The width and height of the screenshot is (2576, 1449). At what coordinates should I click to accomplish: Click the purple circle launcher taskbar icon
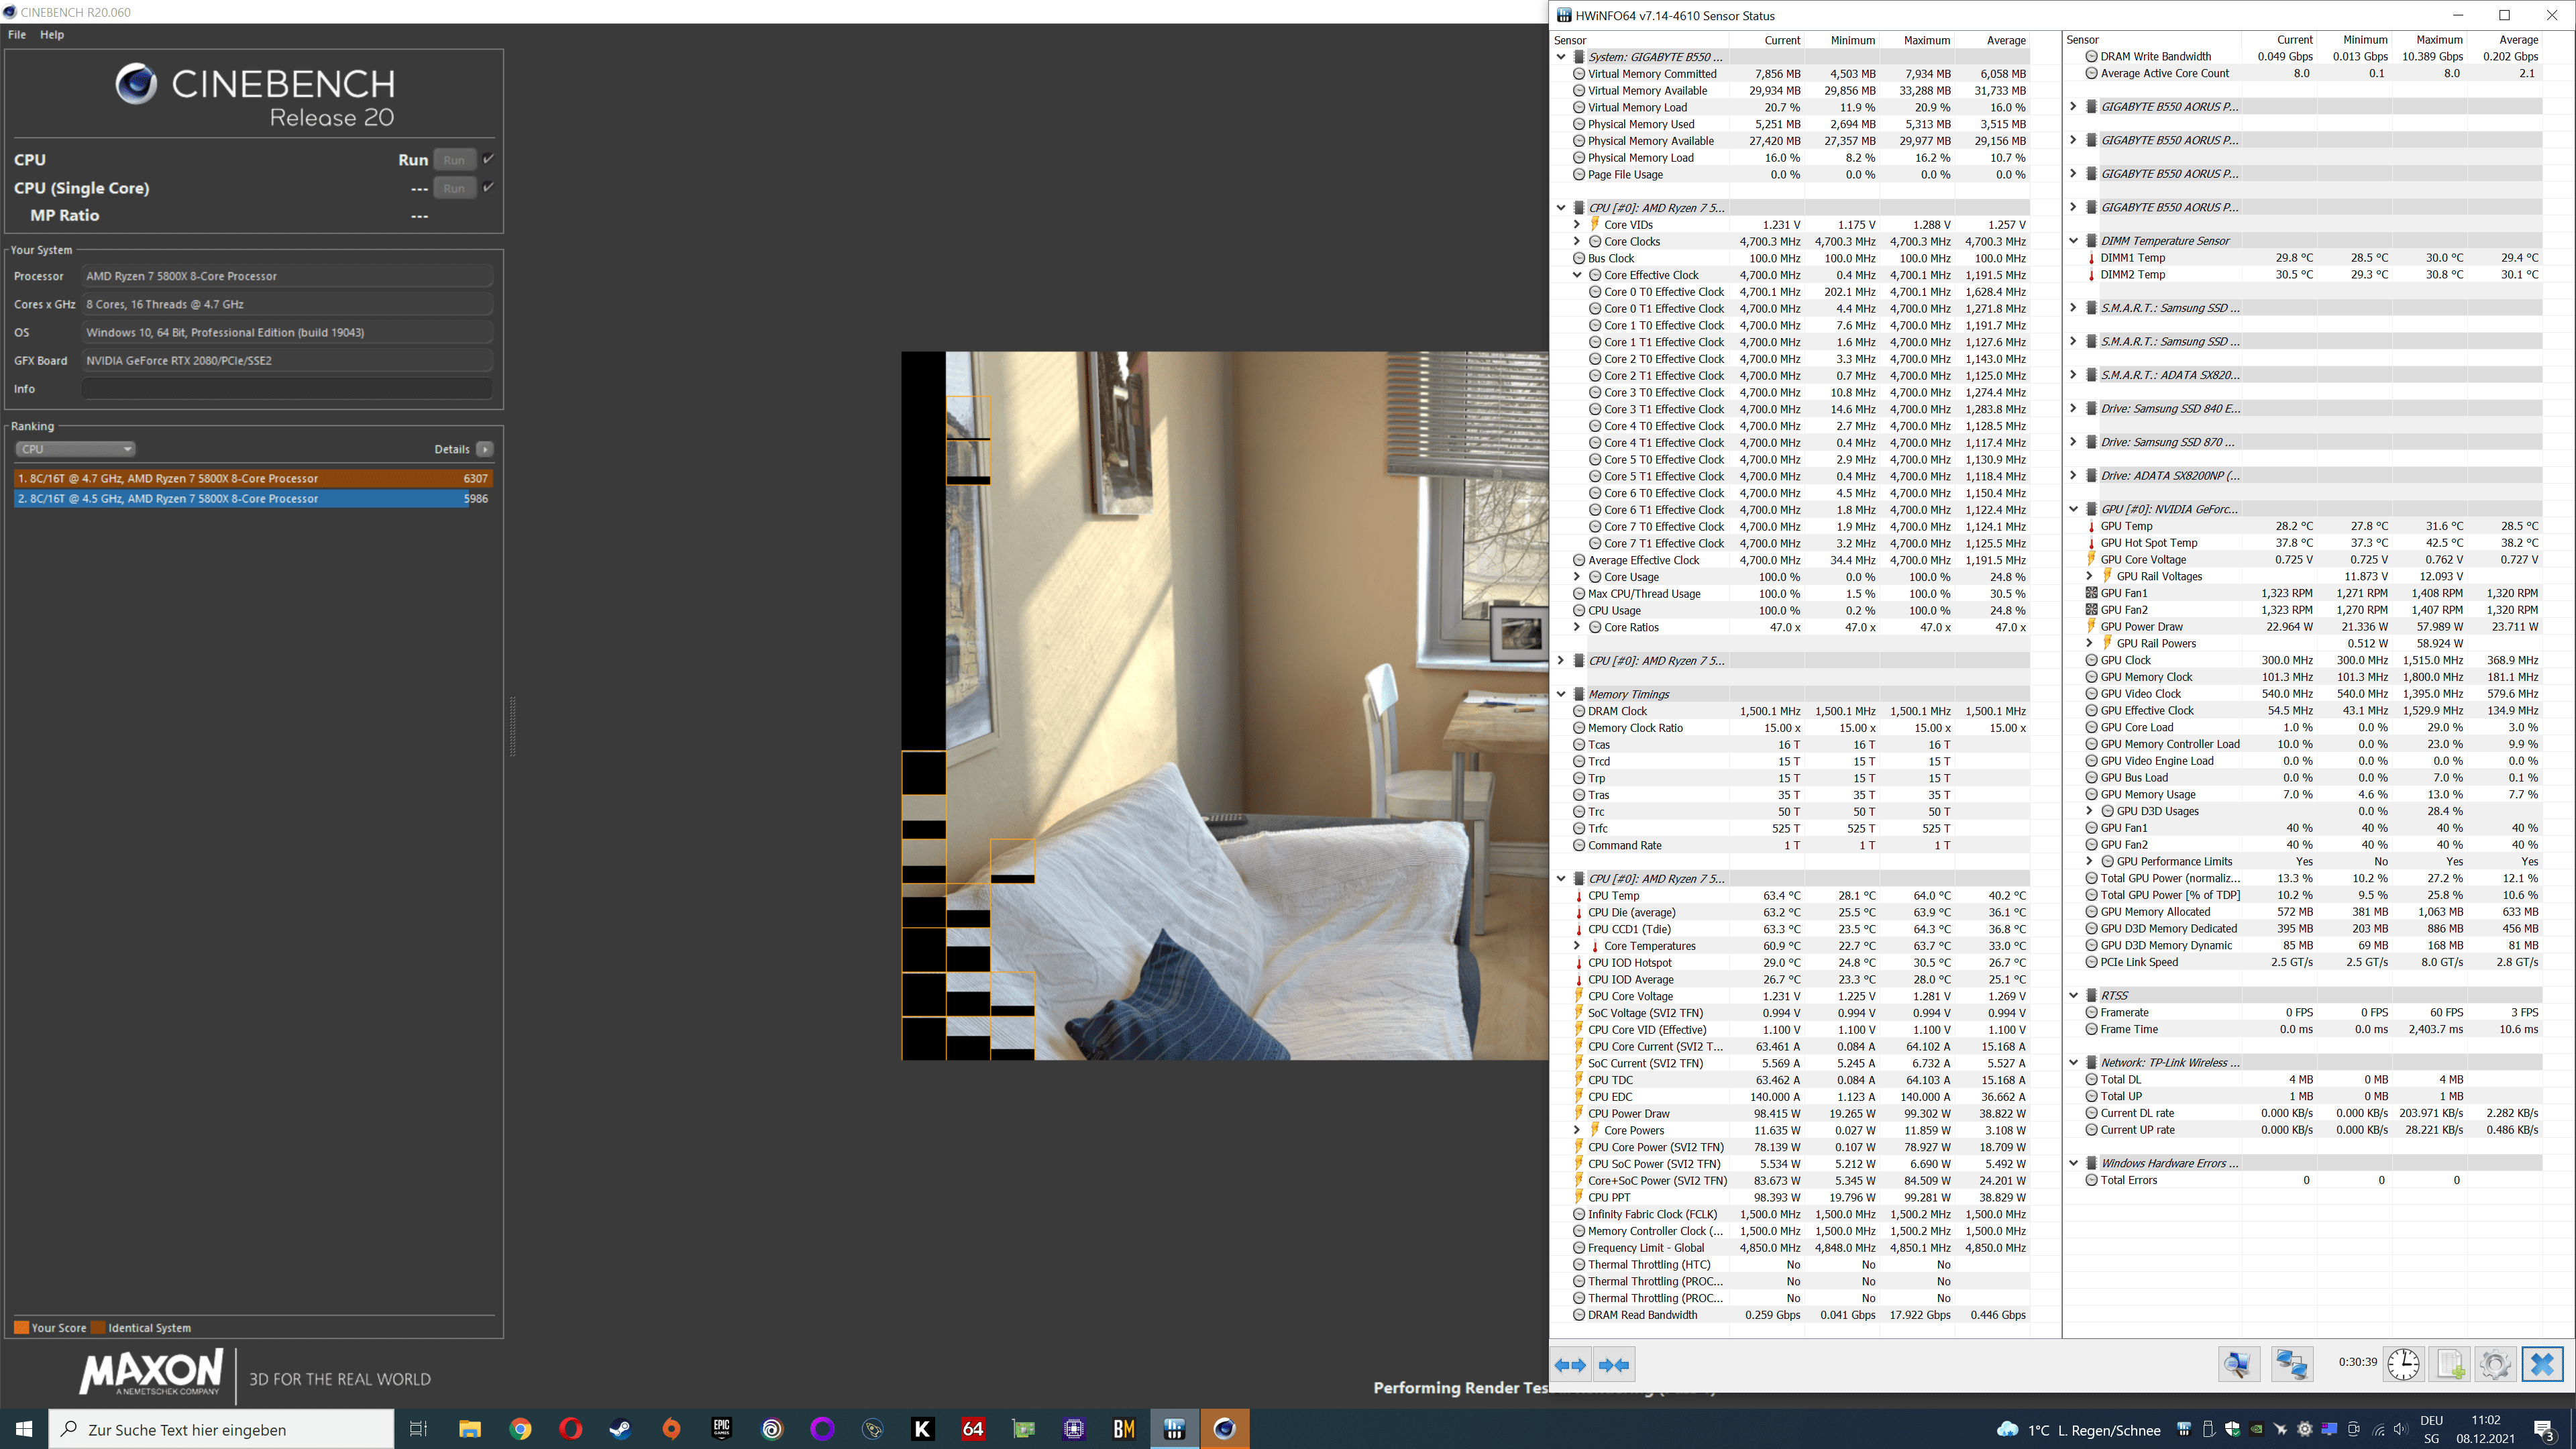pos(822,1429)
